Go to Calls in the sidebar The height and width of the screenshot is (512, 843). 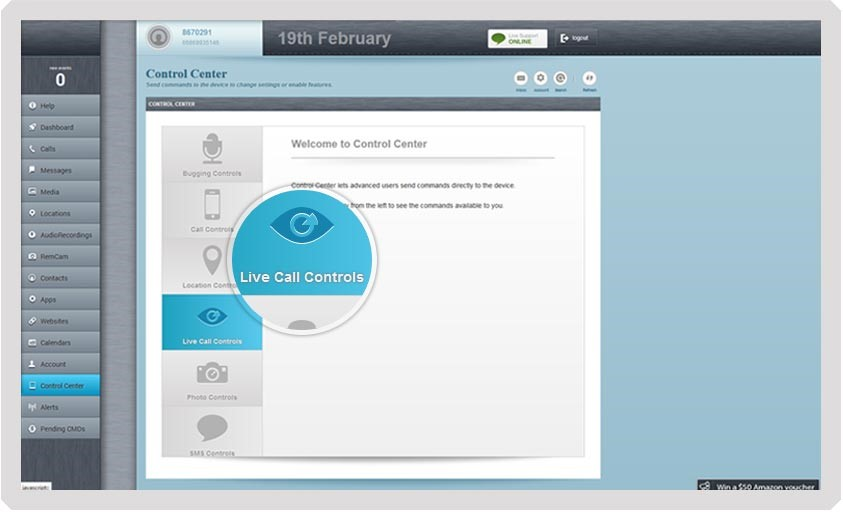[60, 149]
